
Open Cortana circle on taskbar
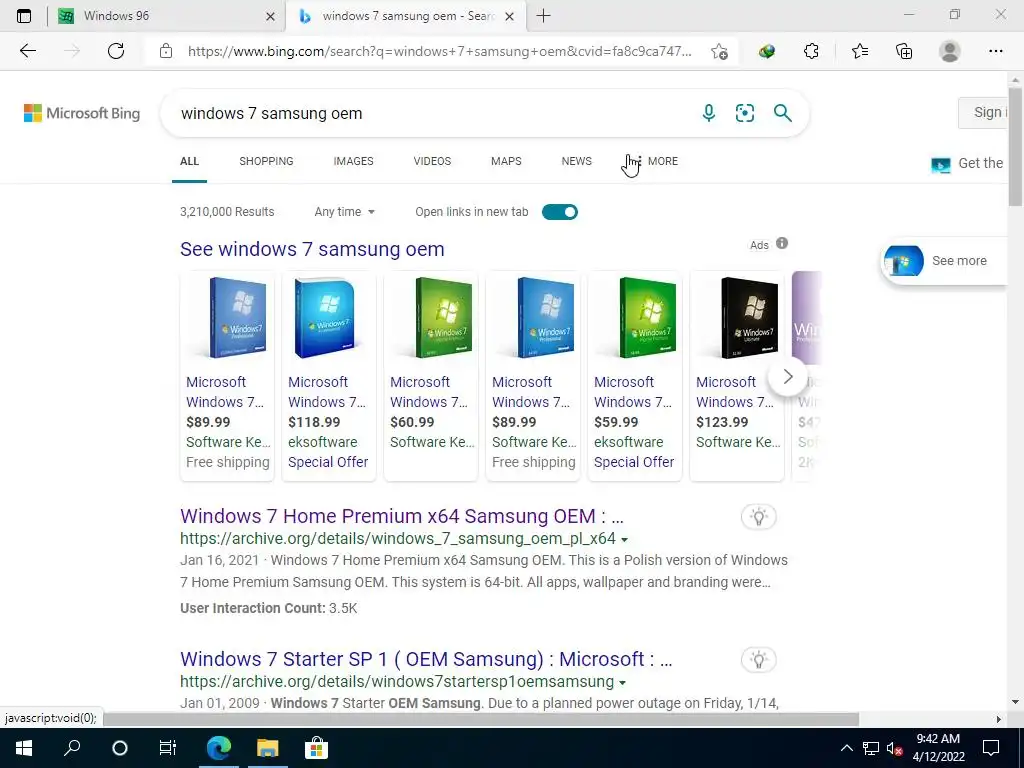click(120, 748)
